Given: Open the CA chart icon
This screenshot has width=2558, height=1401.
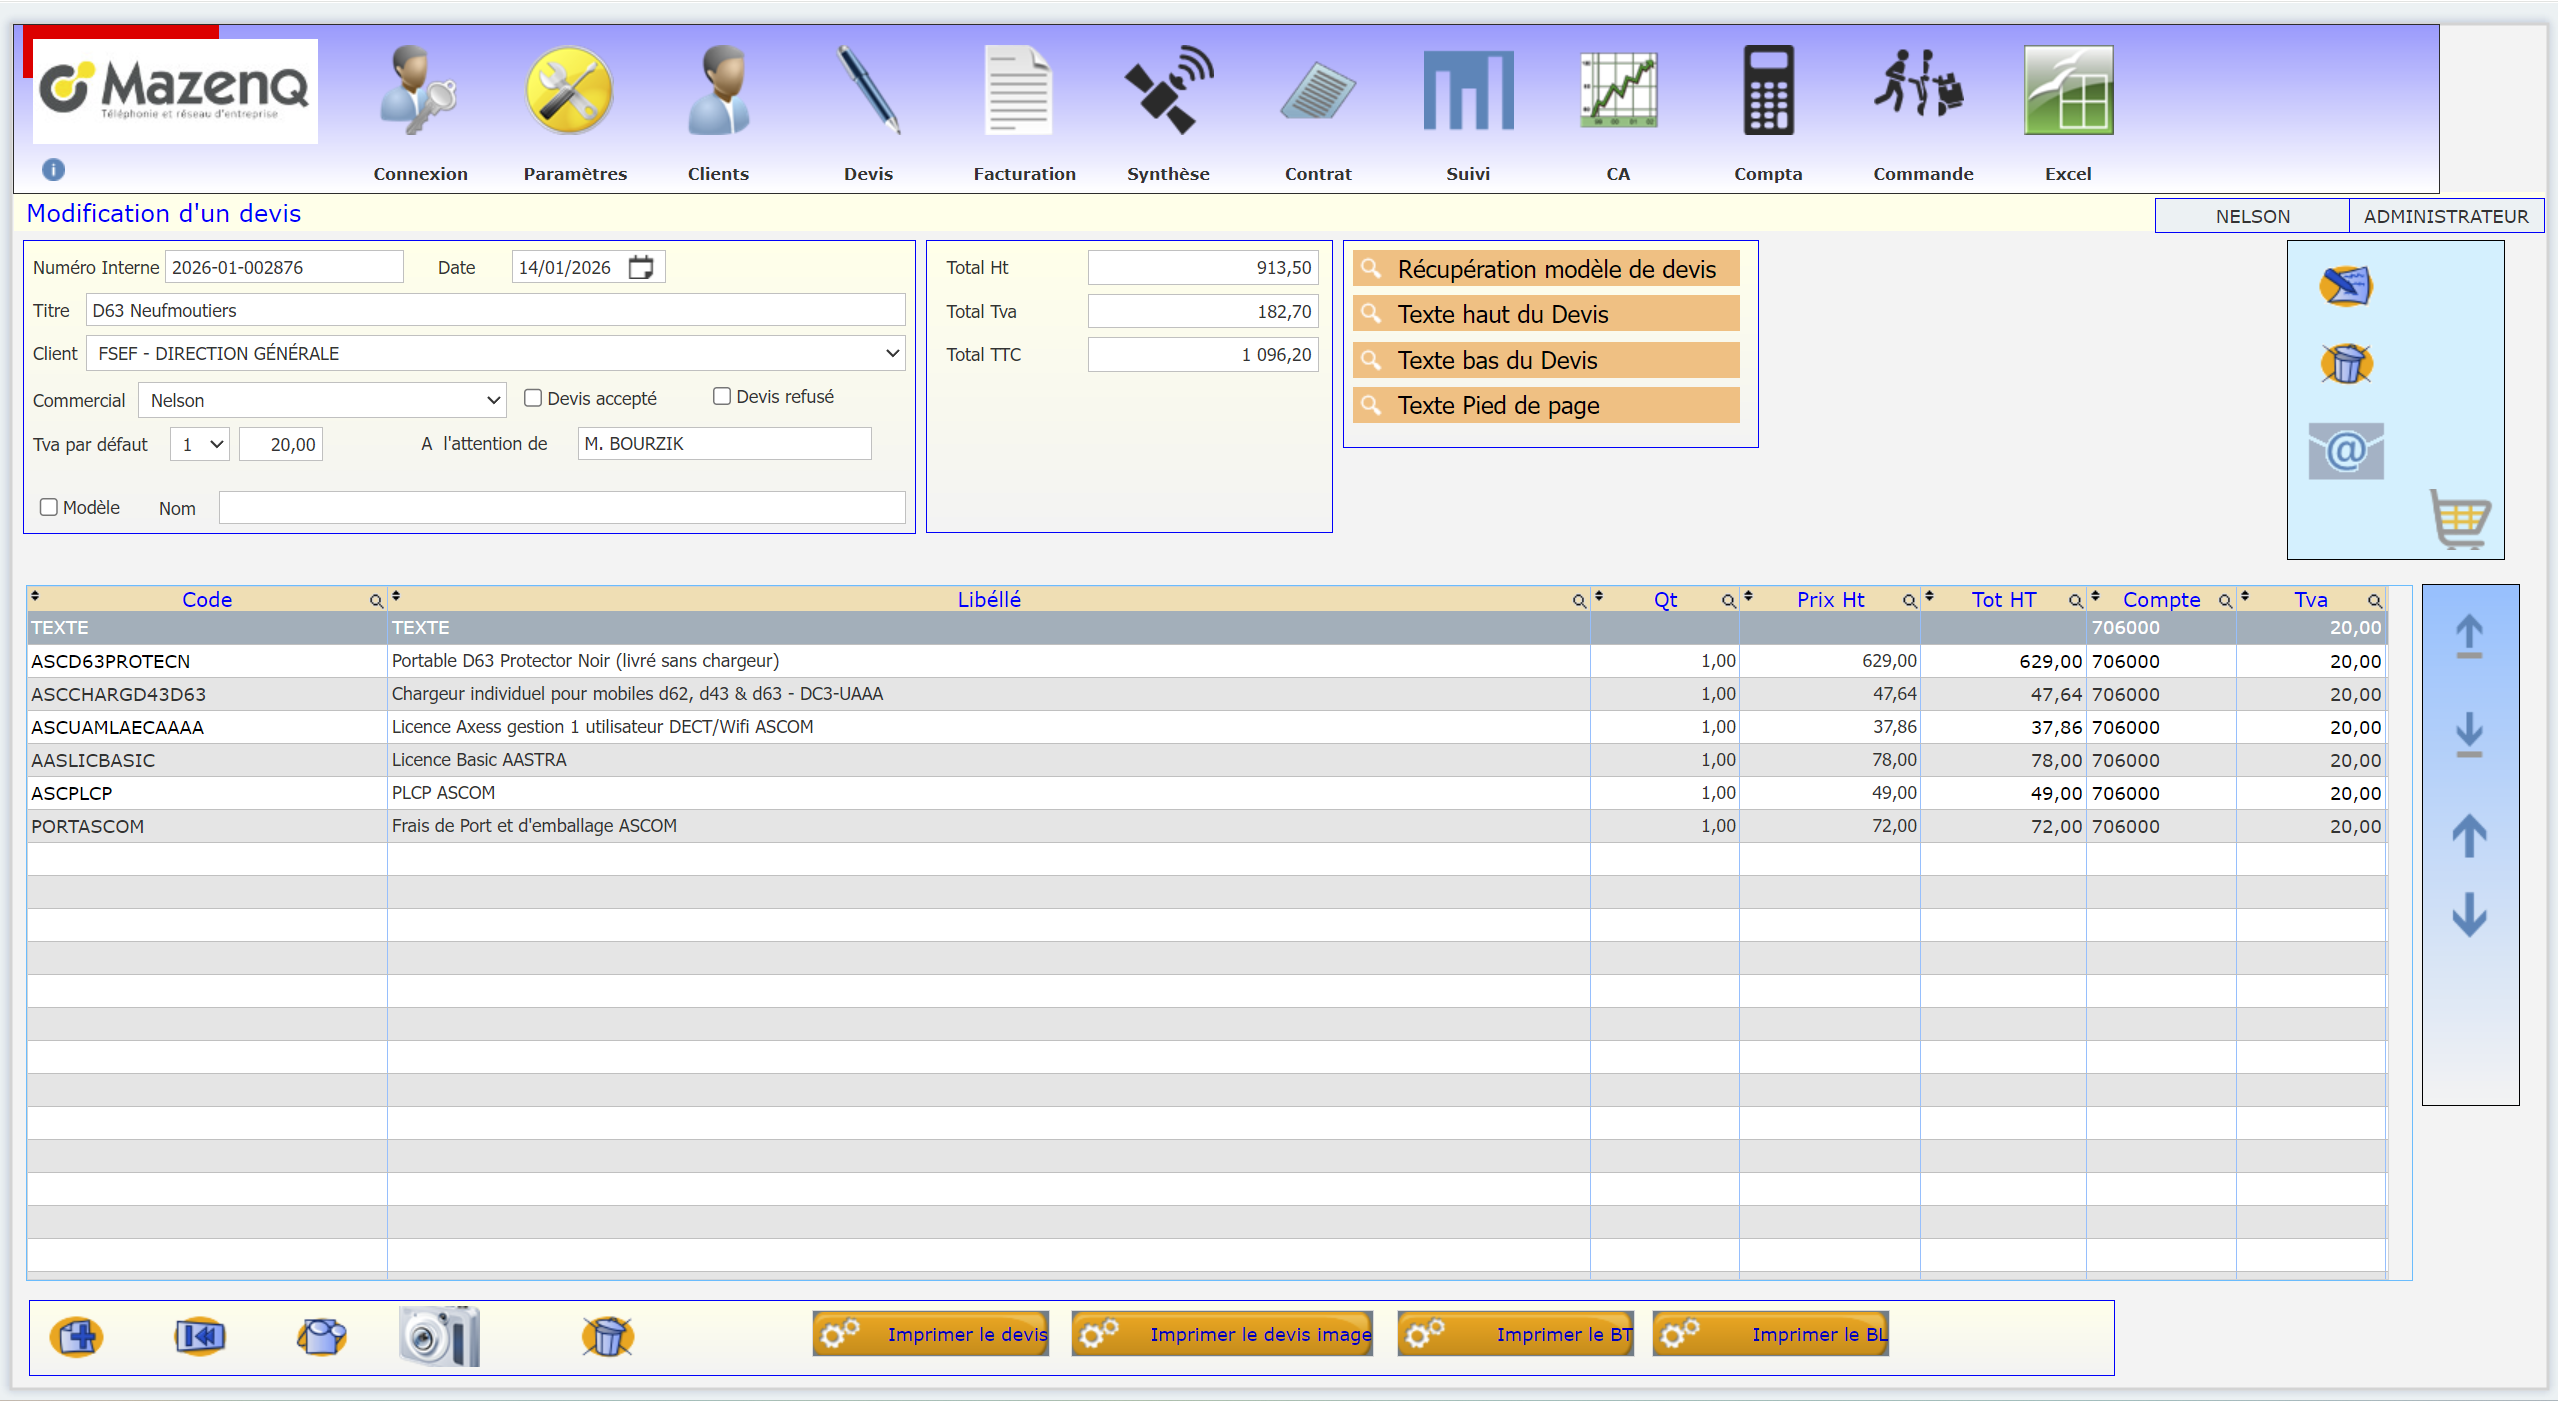Looking at the screenshot, I should [1618, 90].
